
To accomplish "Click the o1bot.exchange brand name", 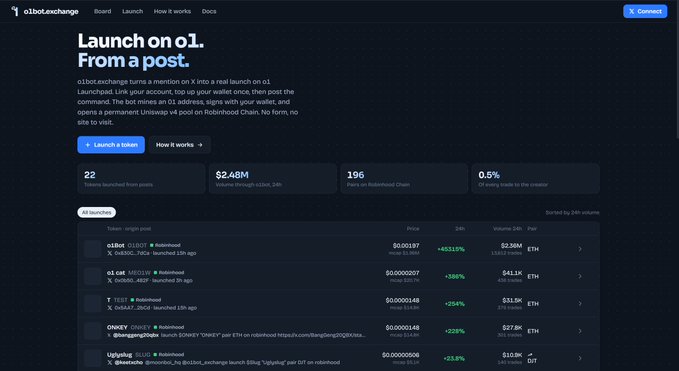I will (51, 11).
